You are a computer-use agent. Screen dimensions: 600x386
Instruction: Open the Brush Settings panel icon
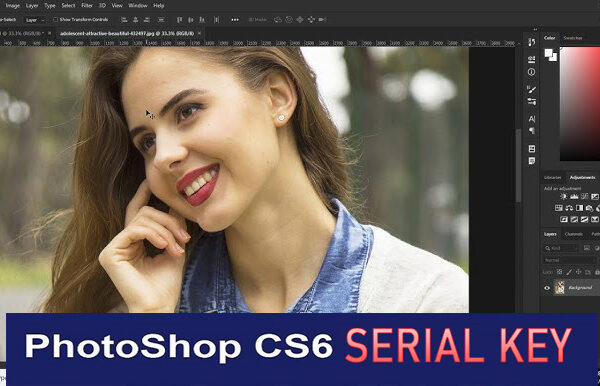pos(532,101)
